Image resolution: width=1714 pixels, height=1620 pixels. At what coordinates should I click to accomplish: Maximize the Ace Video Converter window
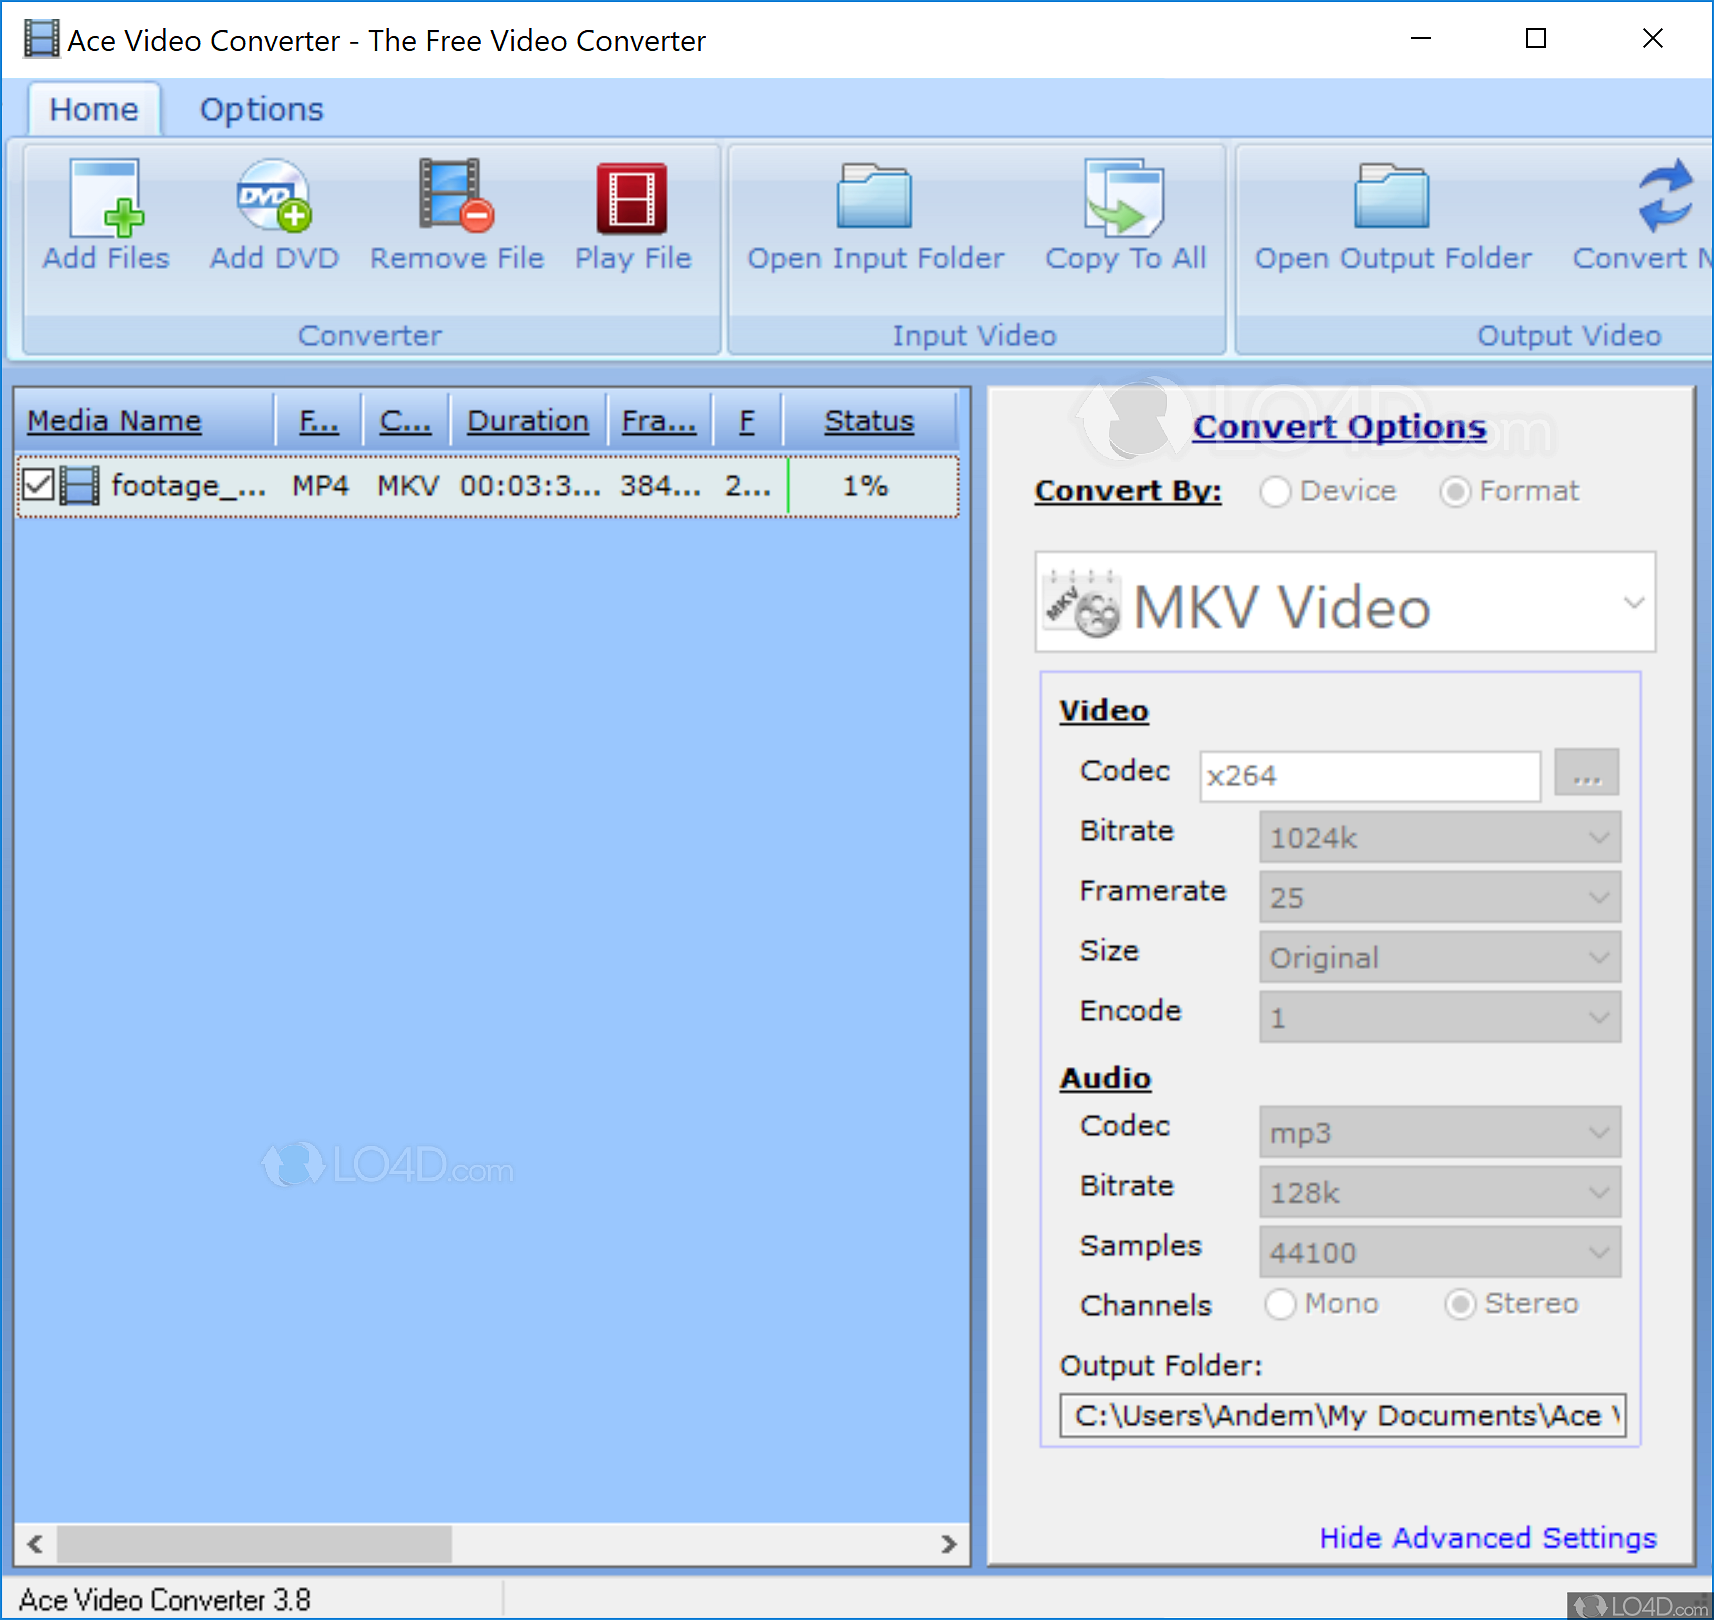tap(1536, 38)
